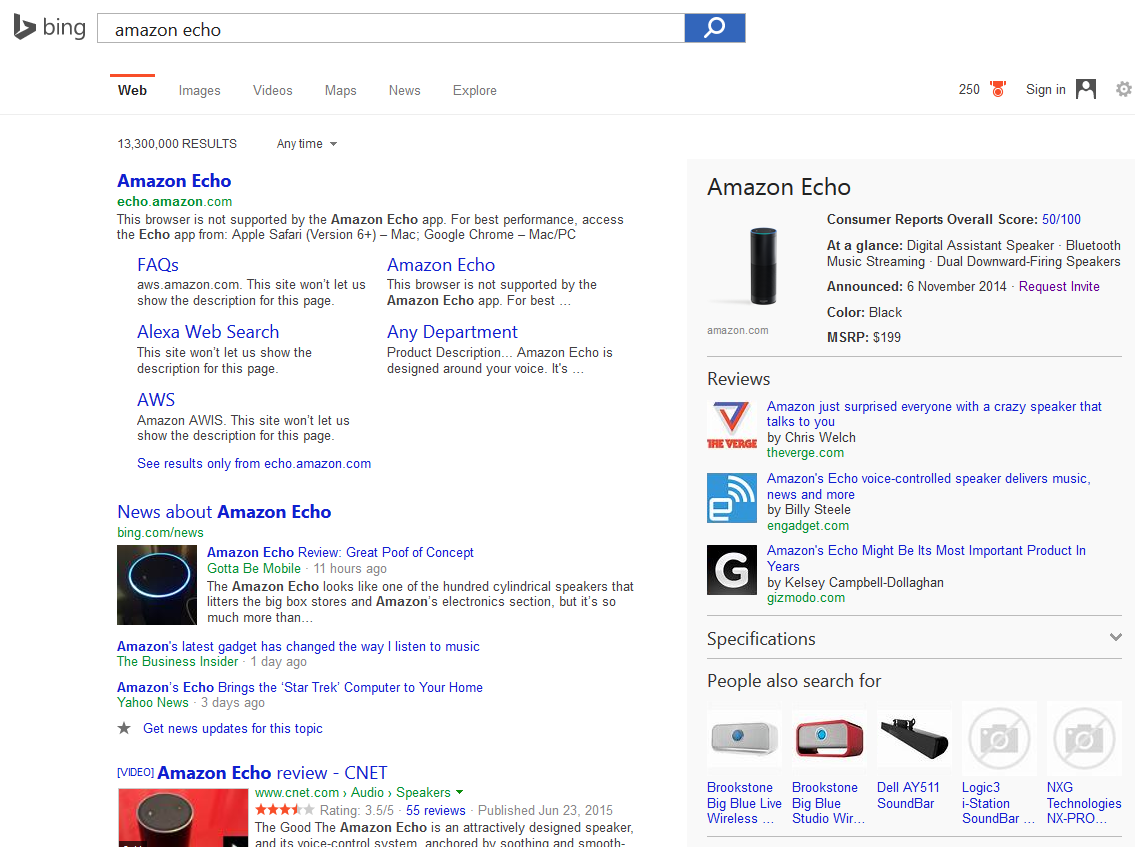Expand the Specifications section

pos(1115,638)
